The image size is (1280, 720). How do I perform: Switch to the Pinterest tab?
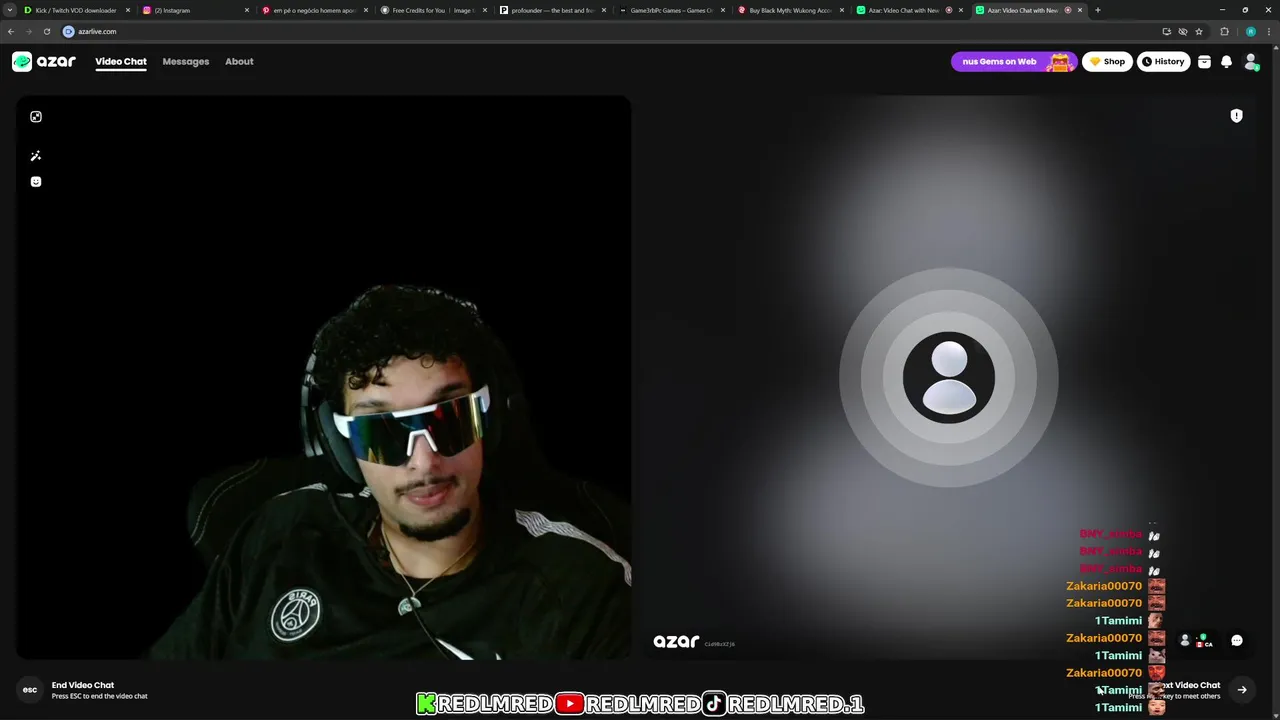coord(314,10)
